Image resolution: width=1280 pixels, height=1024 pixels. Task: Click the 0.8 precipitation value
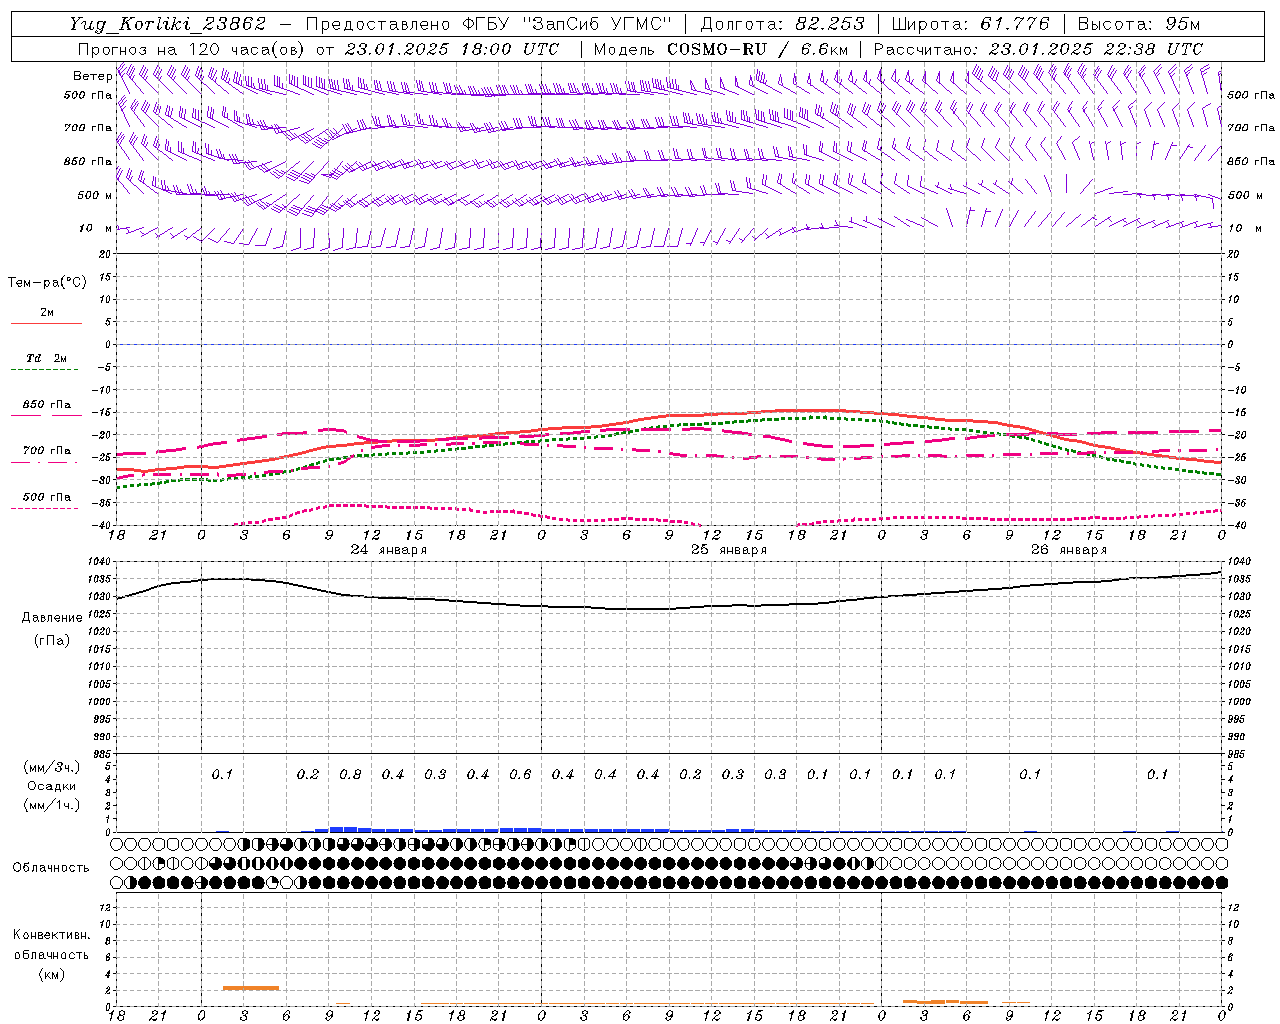pos(350,774)
